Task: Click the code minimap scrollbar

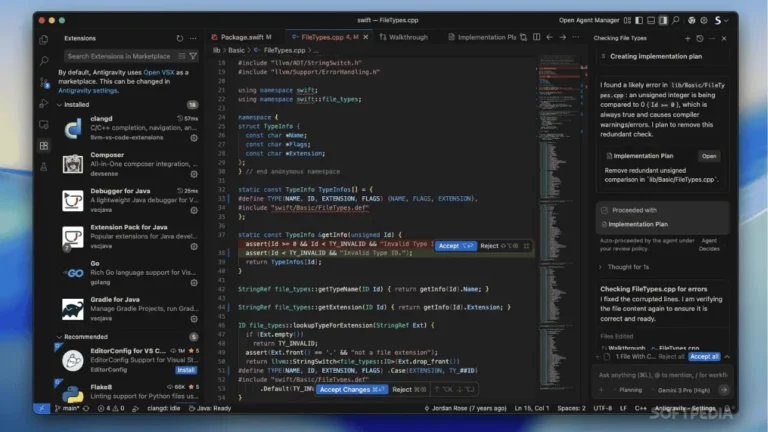Action: tap(561, 225)
